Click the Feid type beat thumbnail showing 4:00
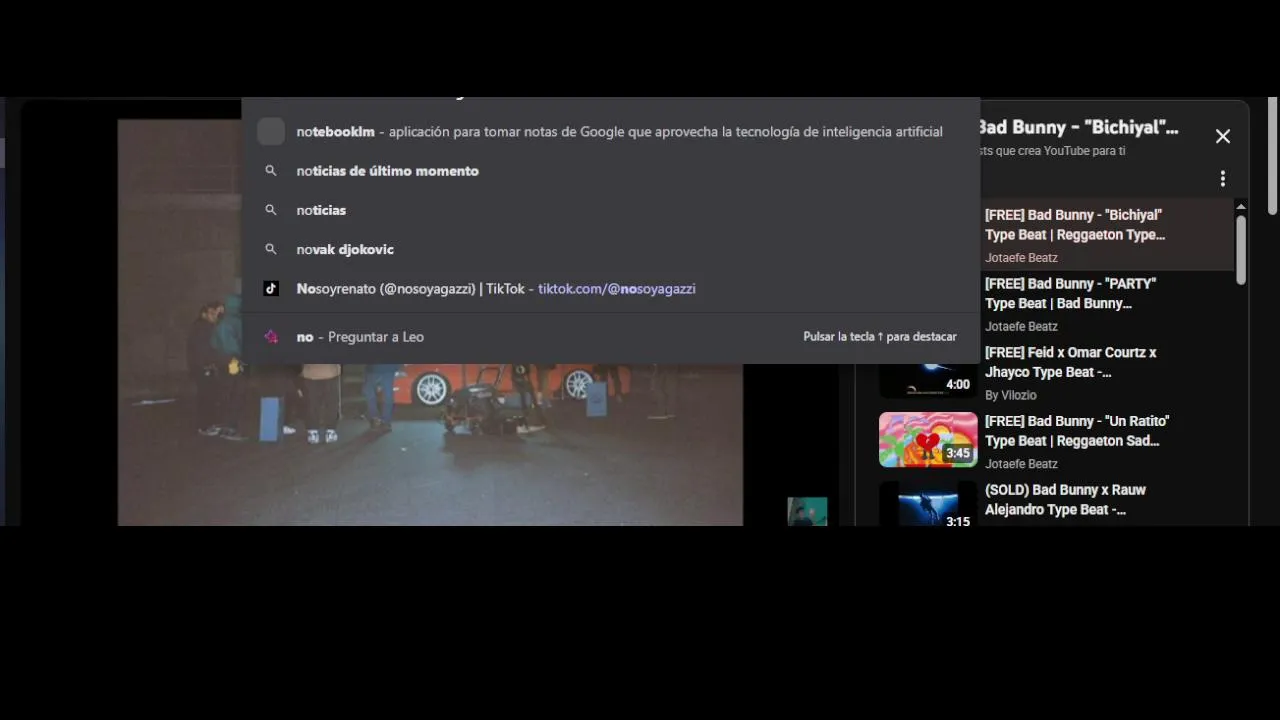This screenshot has height=720, width=1280. coord(928,381)
